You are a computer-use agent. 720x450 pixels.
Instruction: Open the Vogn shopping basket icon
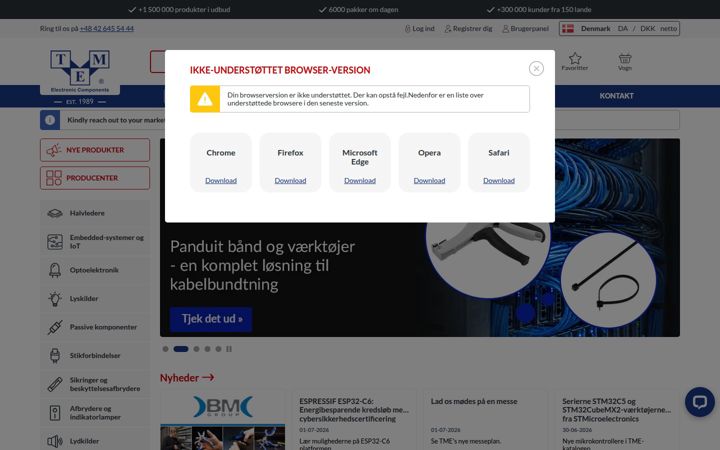[x=625, y=61]
